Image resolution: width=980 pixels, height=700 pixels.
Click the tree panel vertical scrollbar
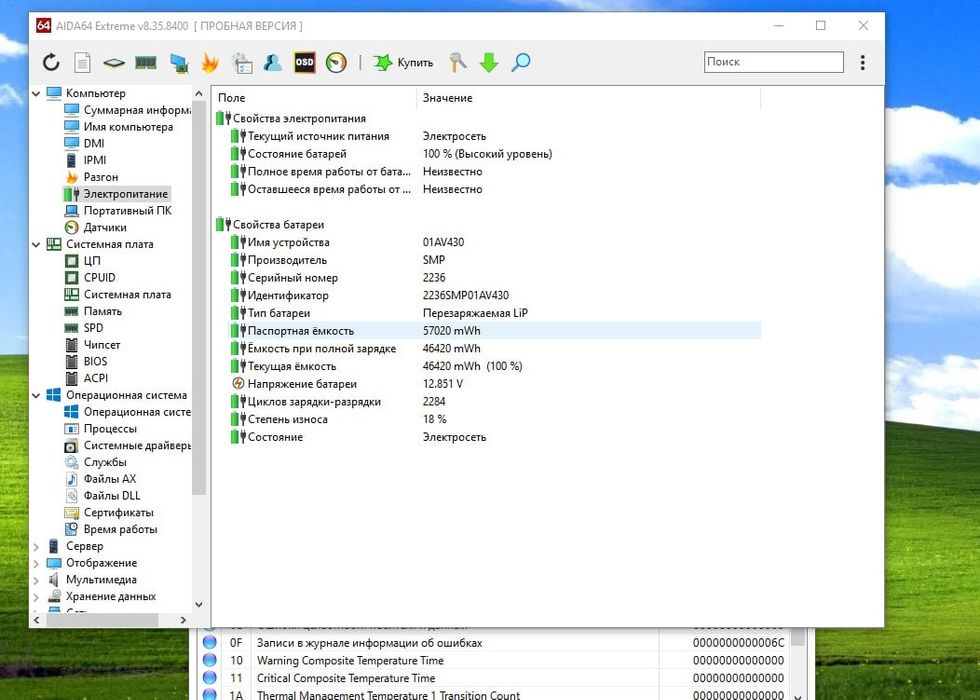199,299
